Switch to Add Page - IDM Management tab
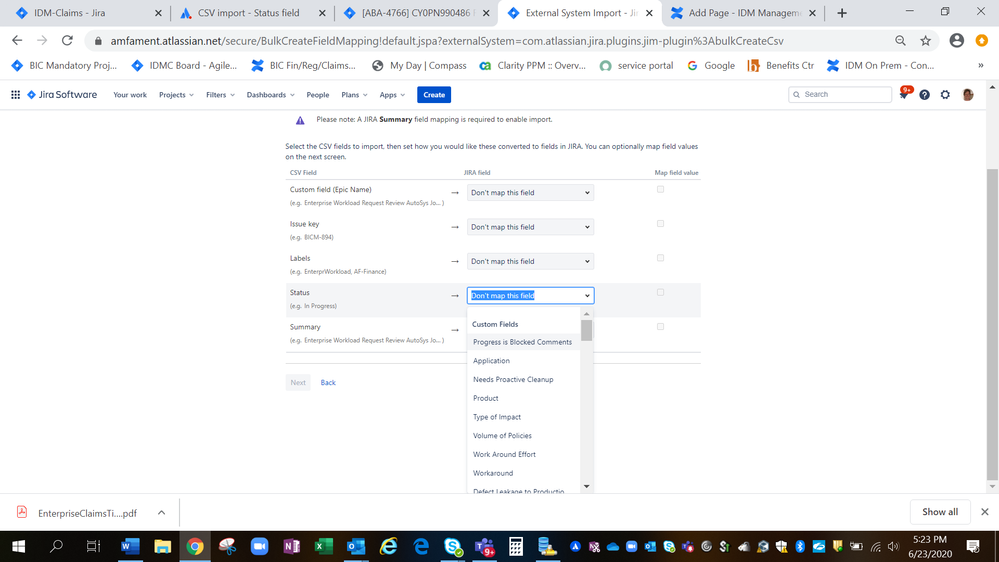 [744, 13]
